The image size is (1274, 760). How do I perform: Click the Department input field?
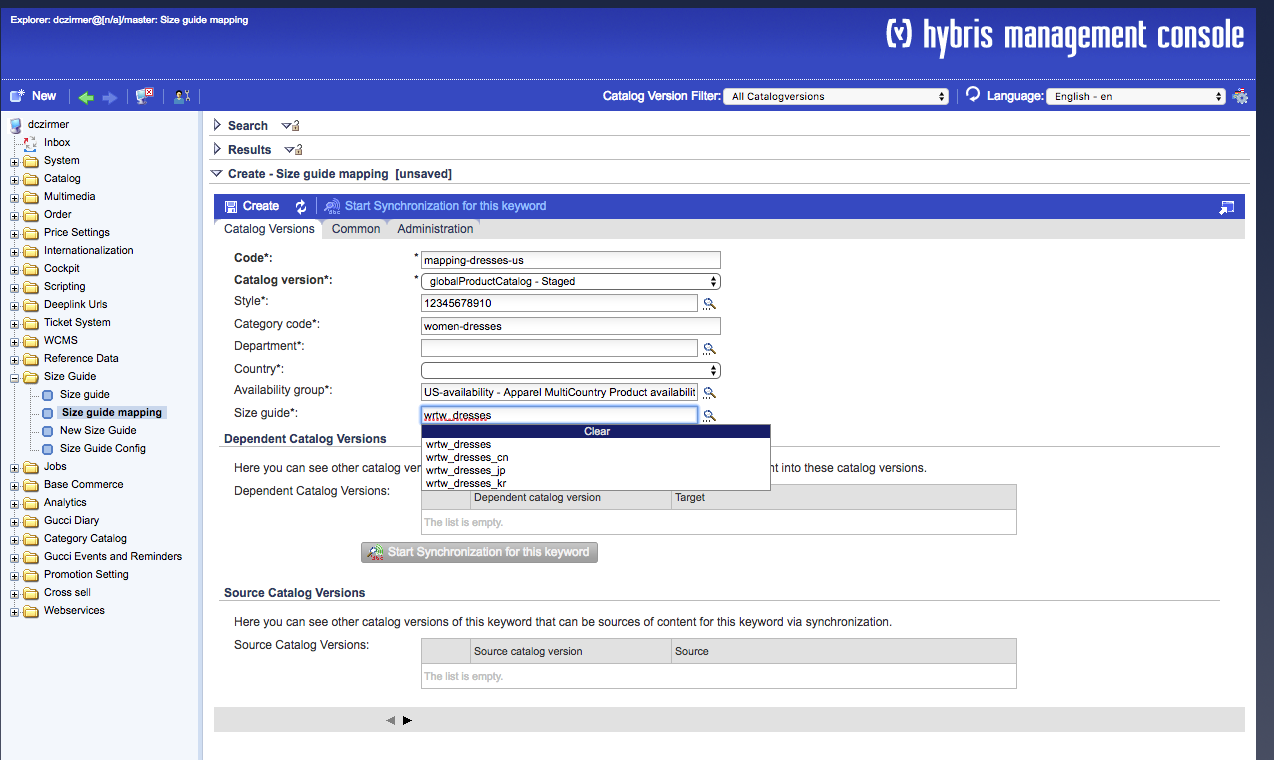pos(559,348)
